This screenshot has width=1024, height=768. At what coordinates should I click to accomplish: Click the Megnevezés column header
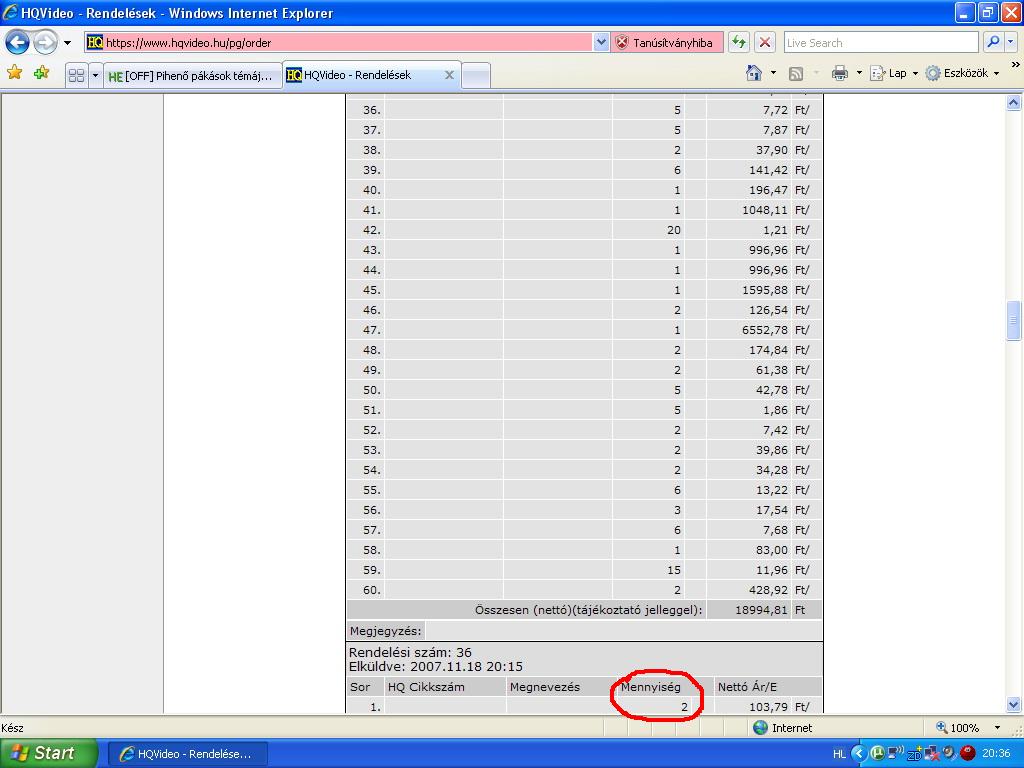tap(545, 687)
